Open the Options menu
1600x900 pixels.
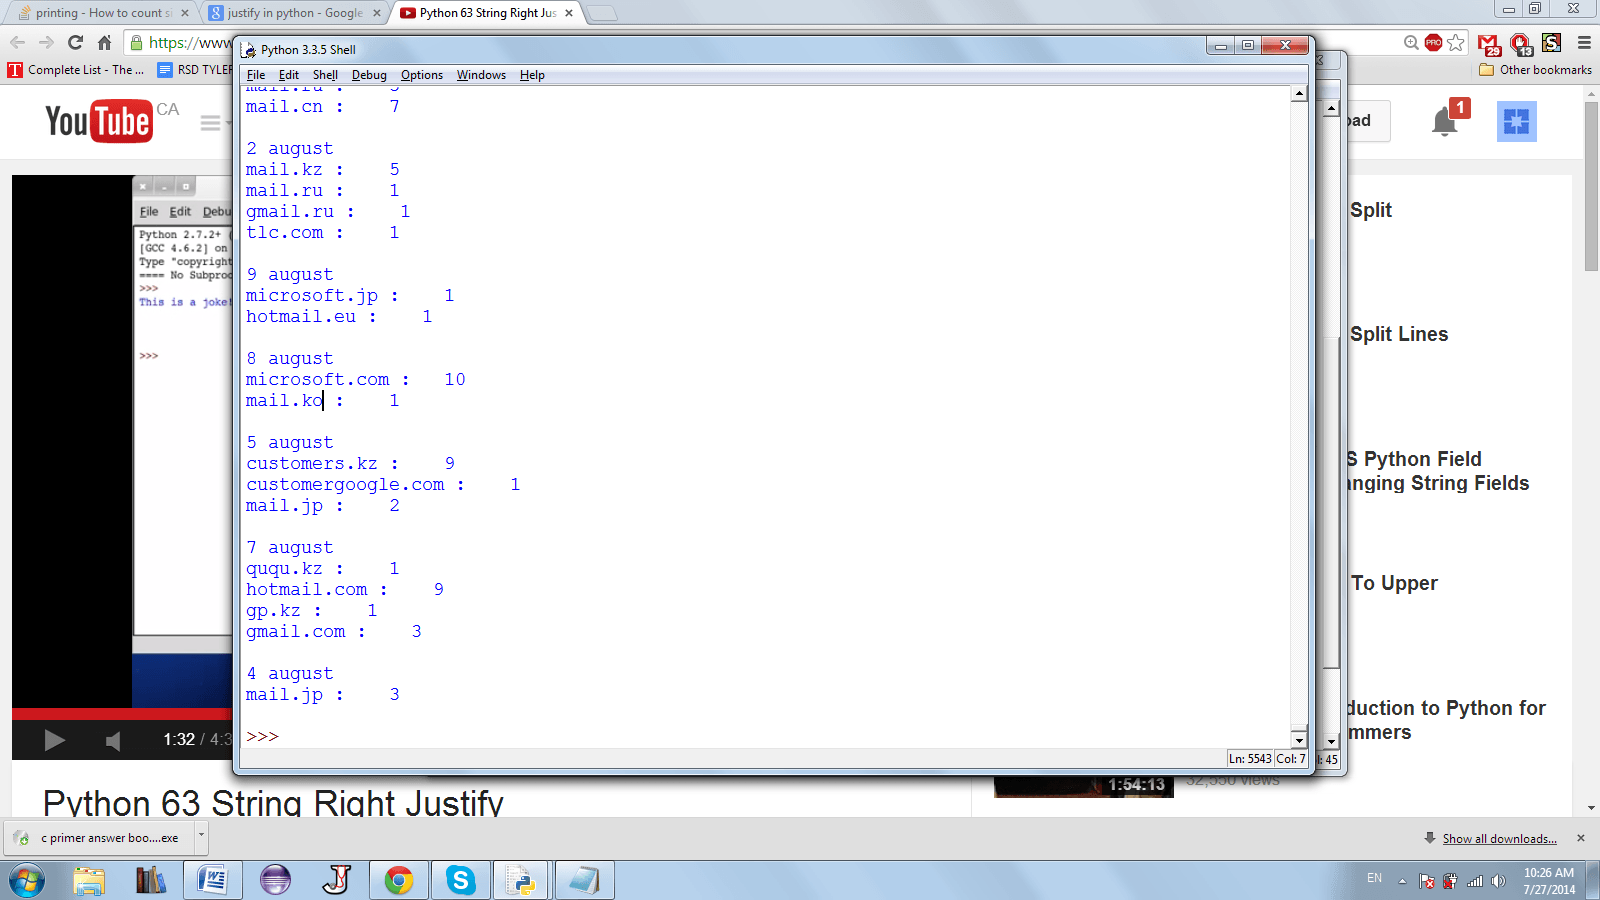pyautogui.click(x=422, y=75)
